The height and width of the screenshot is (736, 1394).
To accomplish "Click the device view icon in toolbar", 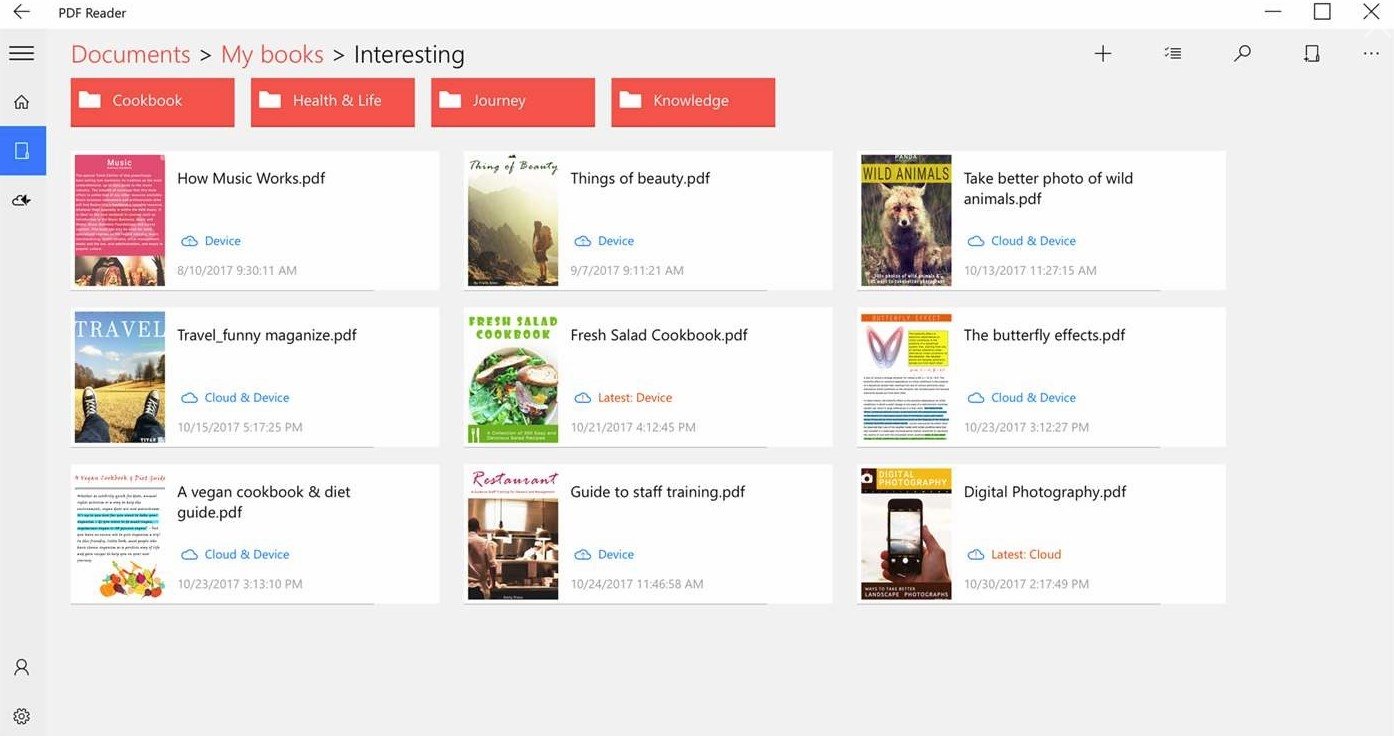I will point(1312,54).
